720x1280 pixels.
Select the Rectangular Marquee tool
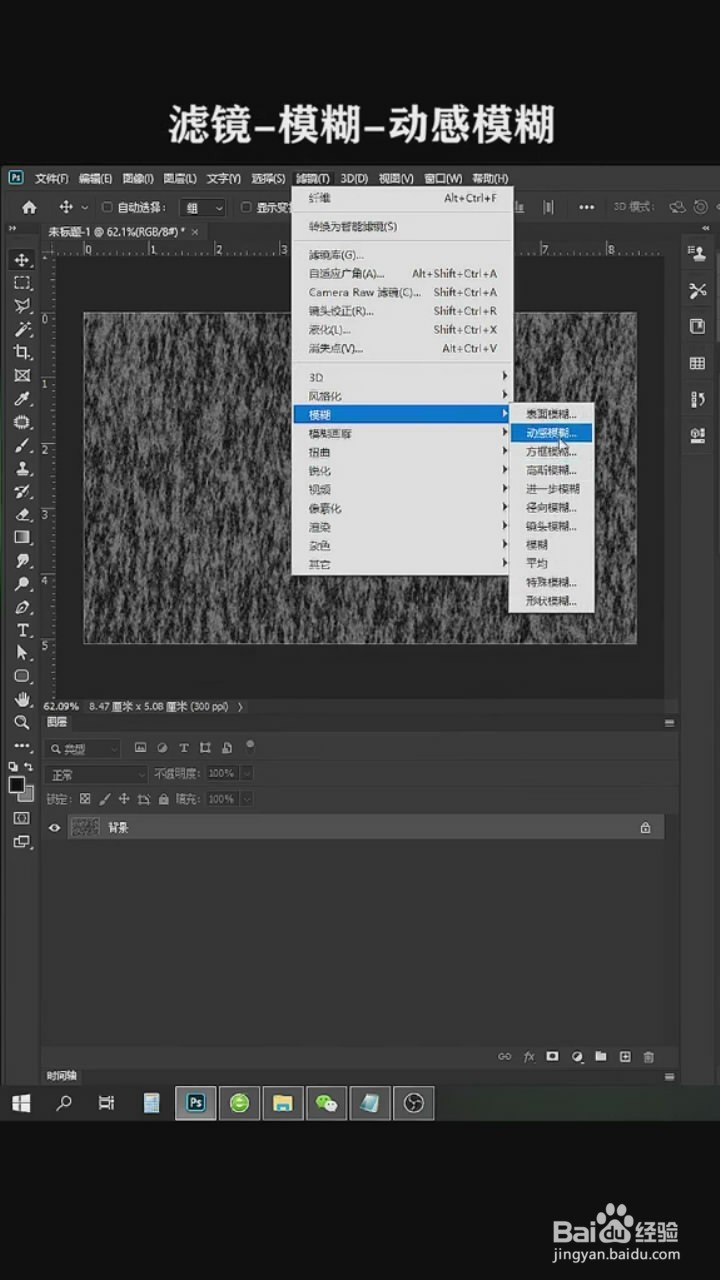tap(22, 283)
